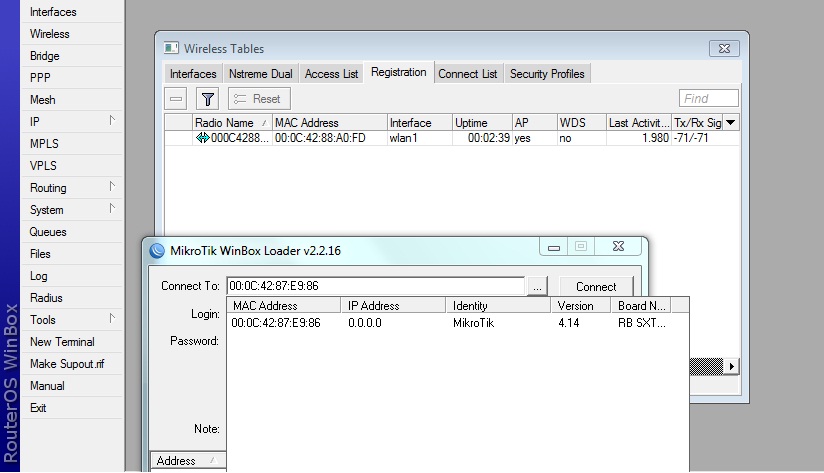Expand the Tools submenu

(112, 319)
